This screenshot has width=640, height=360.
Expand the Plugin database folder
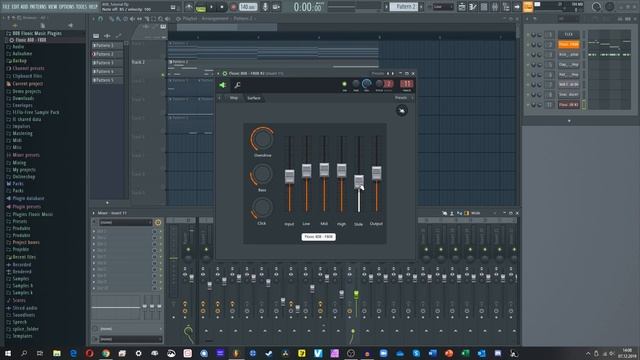[28, 198]
